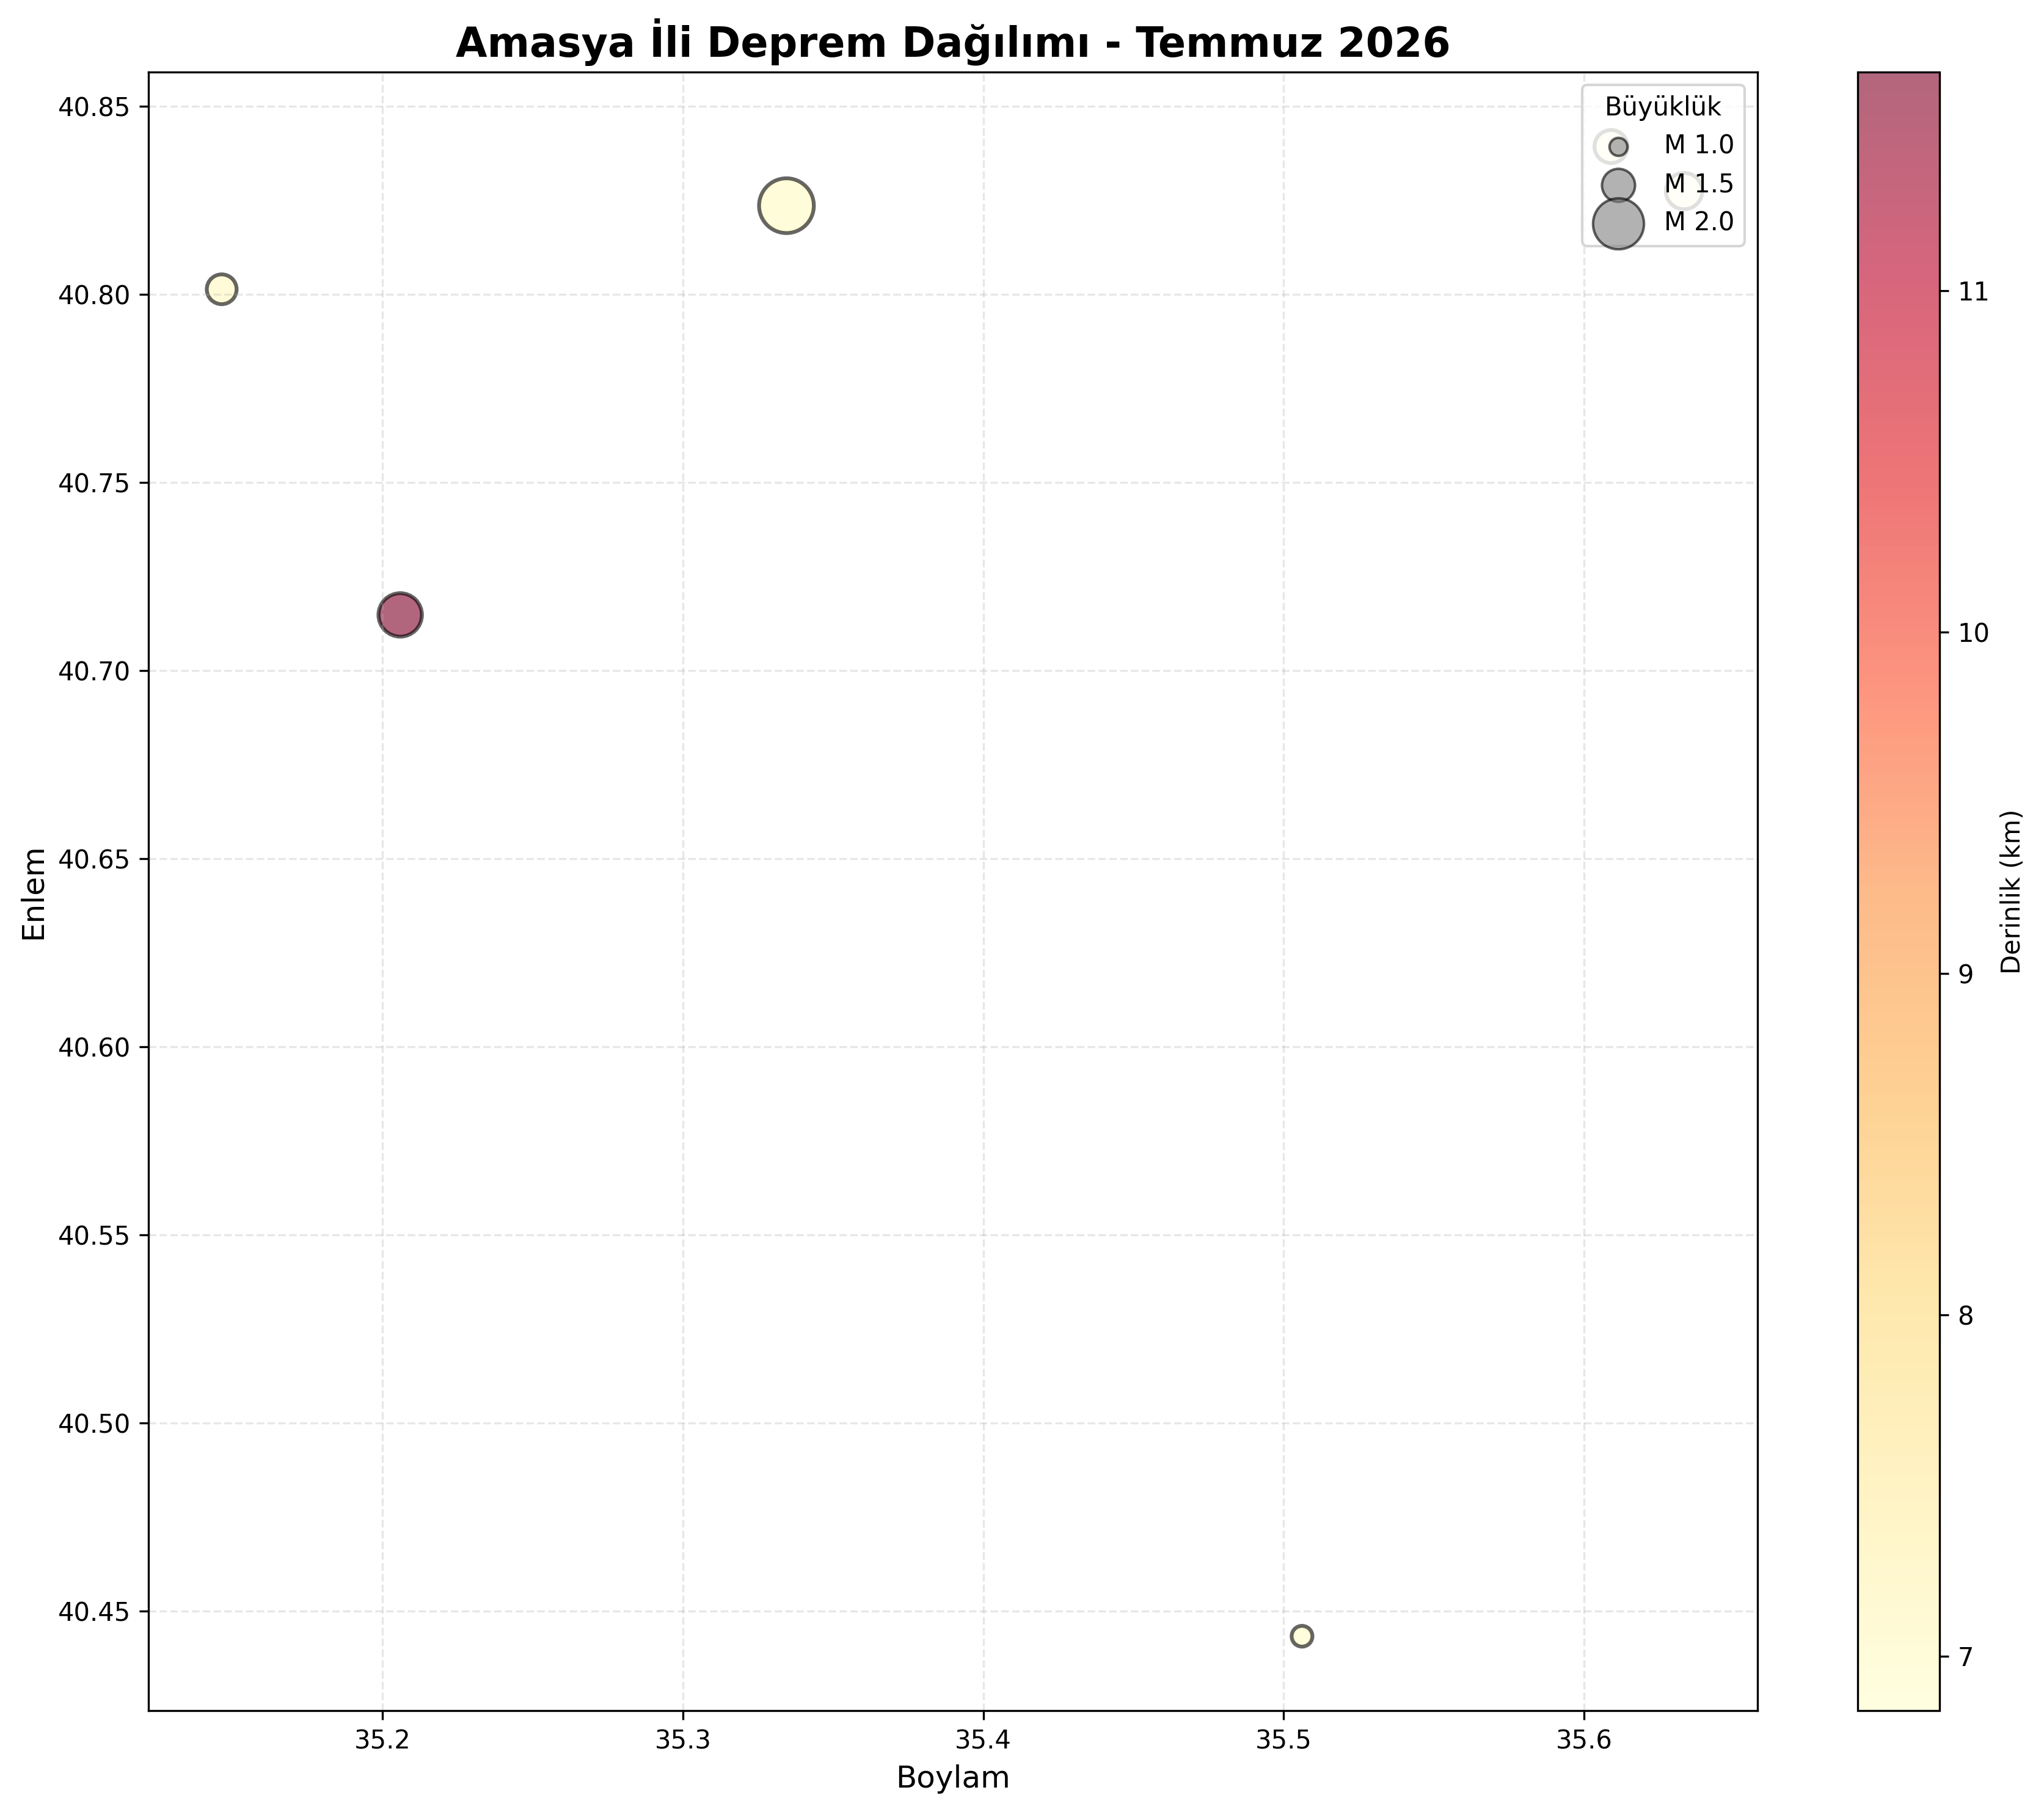Click the colorbar at depth 7
This screenshot has height=1812, width=2044.
click(x=1898, y=1657)
